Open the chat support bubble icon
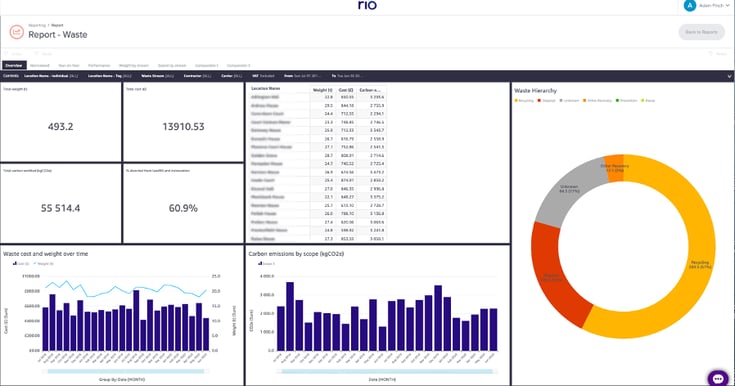The width and height of the screenshot is (735, 386). tap(718, 378)
